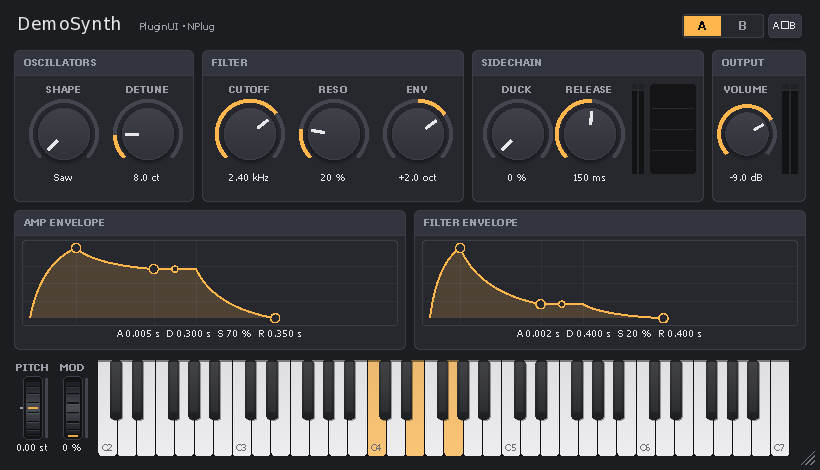Select the amp envelope release end node
This screenshot has width=820, height=470.
pyautogui.click(x=275, y=318)
